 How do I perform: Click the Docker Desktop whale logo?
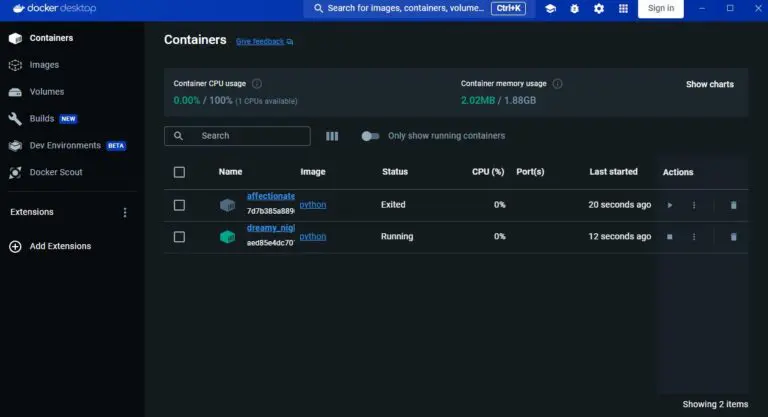(19, 8)
